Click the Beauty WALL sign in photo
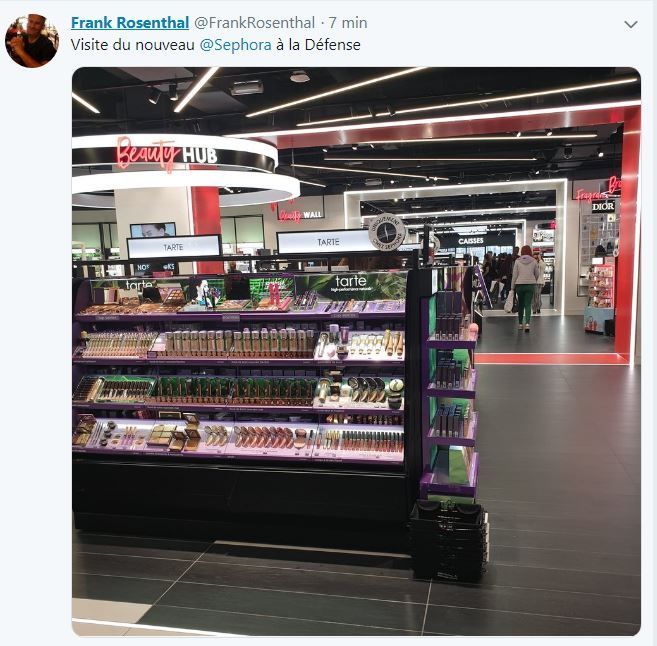This screenshot has width=657, height=646. (301, 215)
